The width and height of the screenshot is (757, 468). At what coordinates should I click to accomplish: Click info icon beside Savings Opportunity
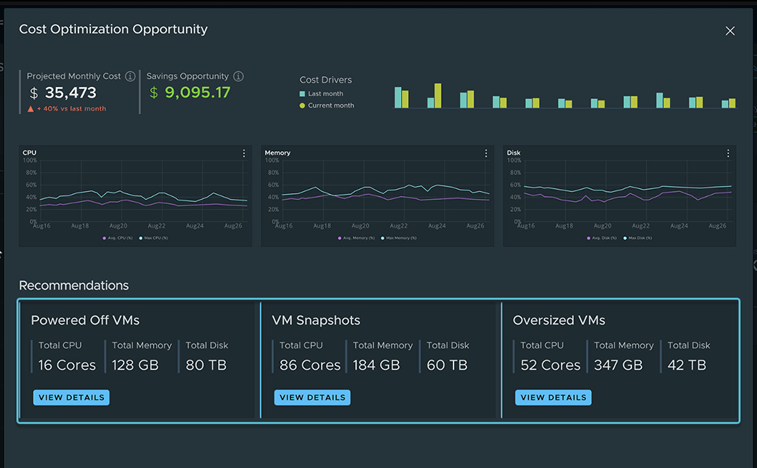[238, 76]
